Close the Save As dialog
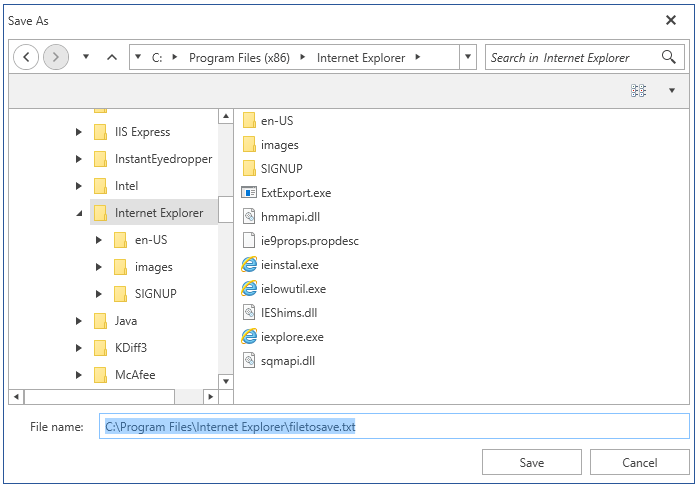This screenshot has height=490, width=698. tap(671, 20)
